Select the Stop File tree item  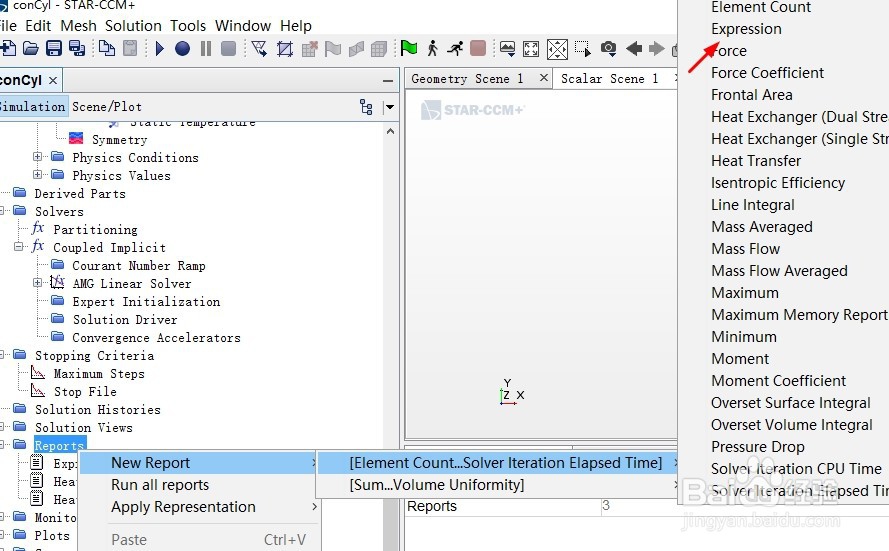pos(85,391)
